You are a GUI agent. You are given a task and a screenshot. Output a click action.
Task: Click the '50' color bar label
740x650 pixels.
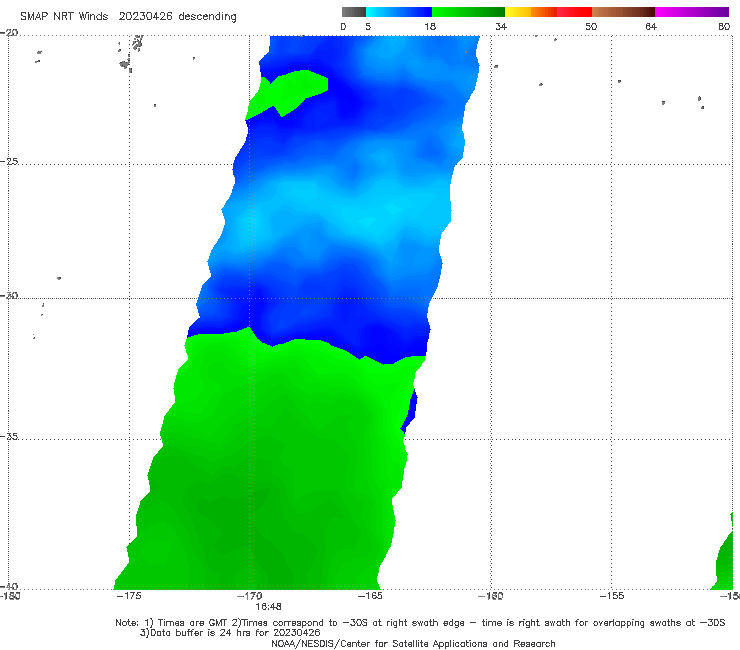[x=591, y=27]
